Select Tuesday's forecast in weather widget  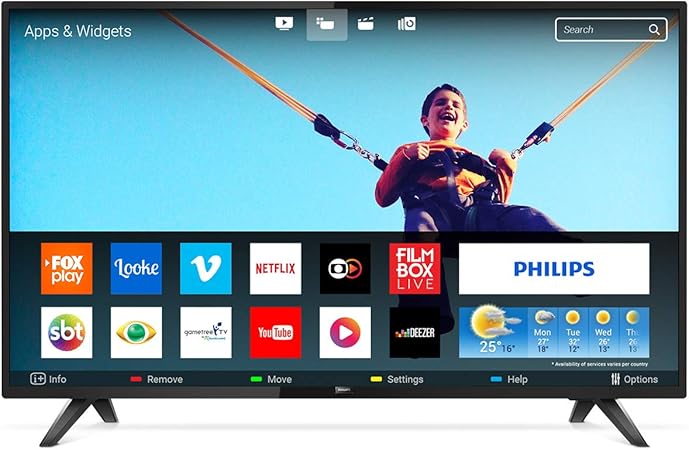click(573, 333)
